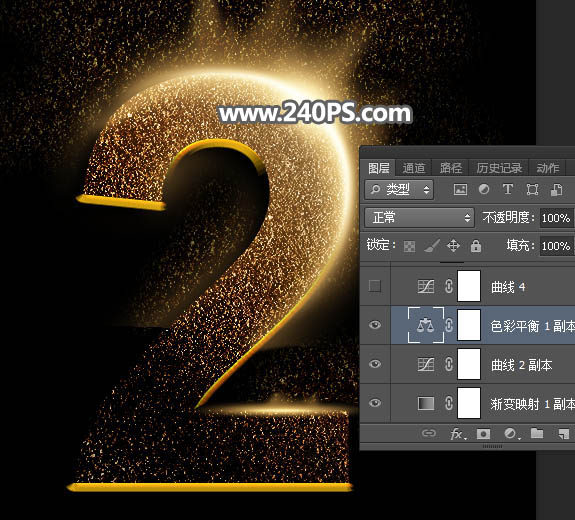
Task: Select the 曲线 4 layer mask thumbnail
Action: (x=469, y=286)
